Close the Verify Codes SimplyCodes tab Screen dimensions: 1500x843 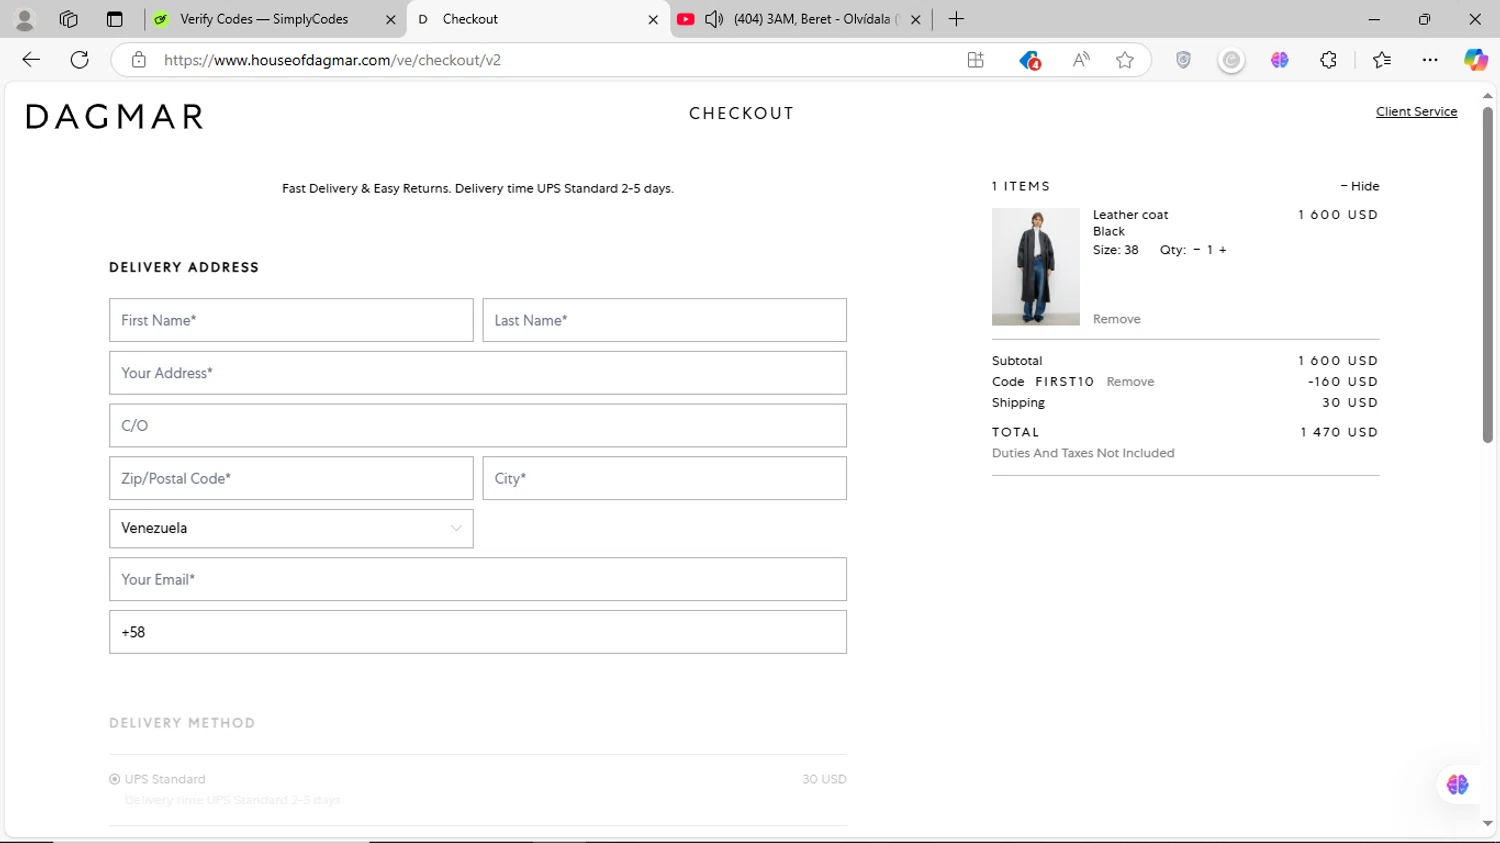(x=391, y=19)
